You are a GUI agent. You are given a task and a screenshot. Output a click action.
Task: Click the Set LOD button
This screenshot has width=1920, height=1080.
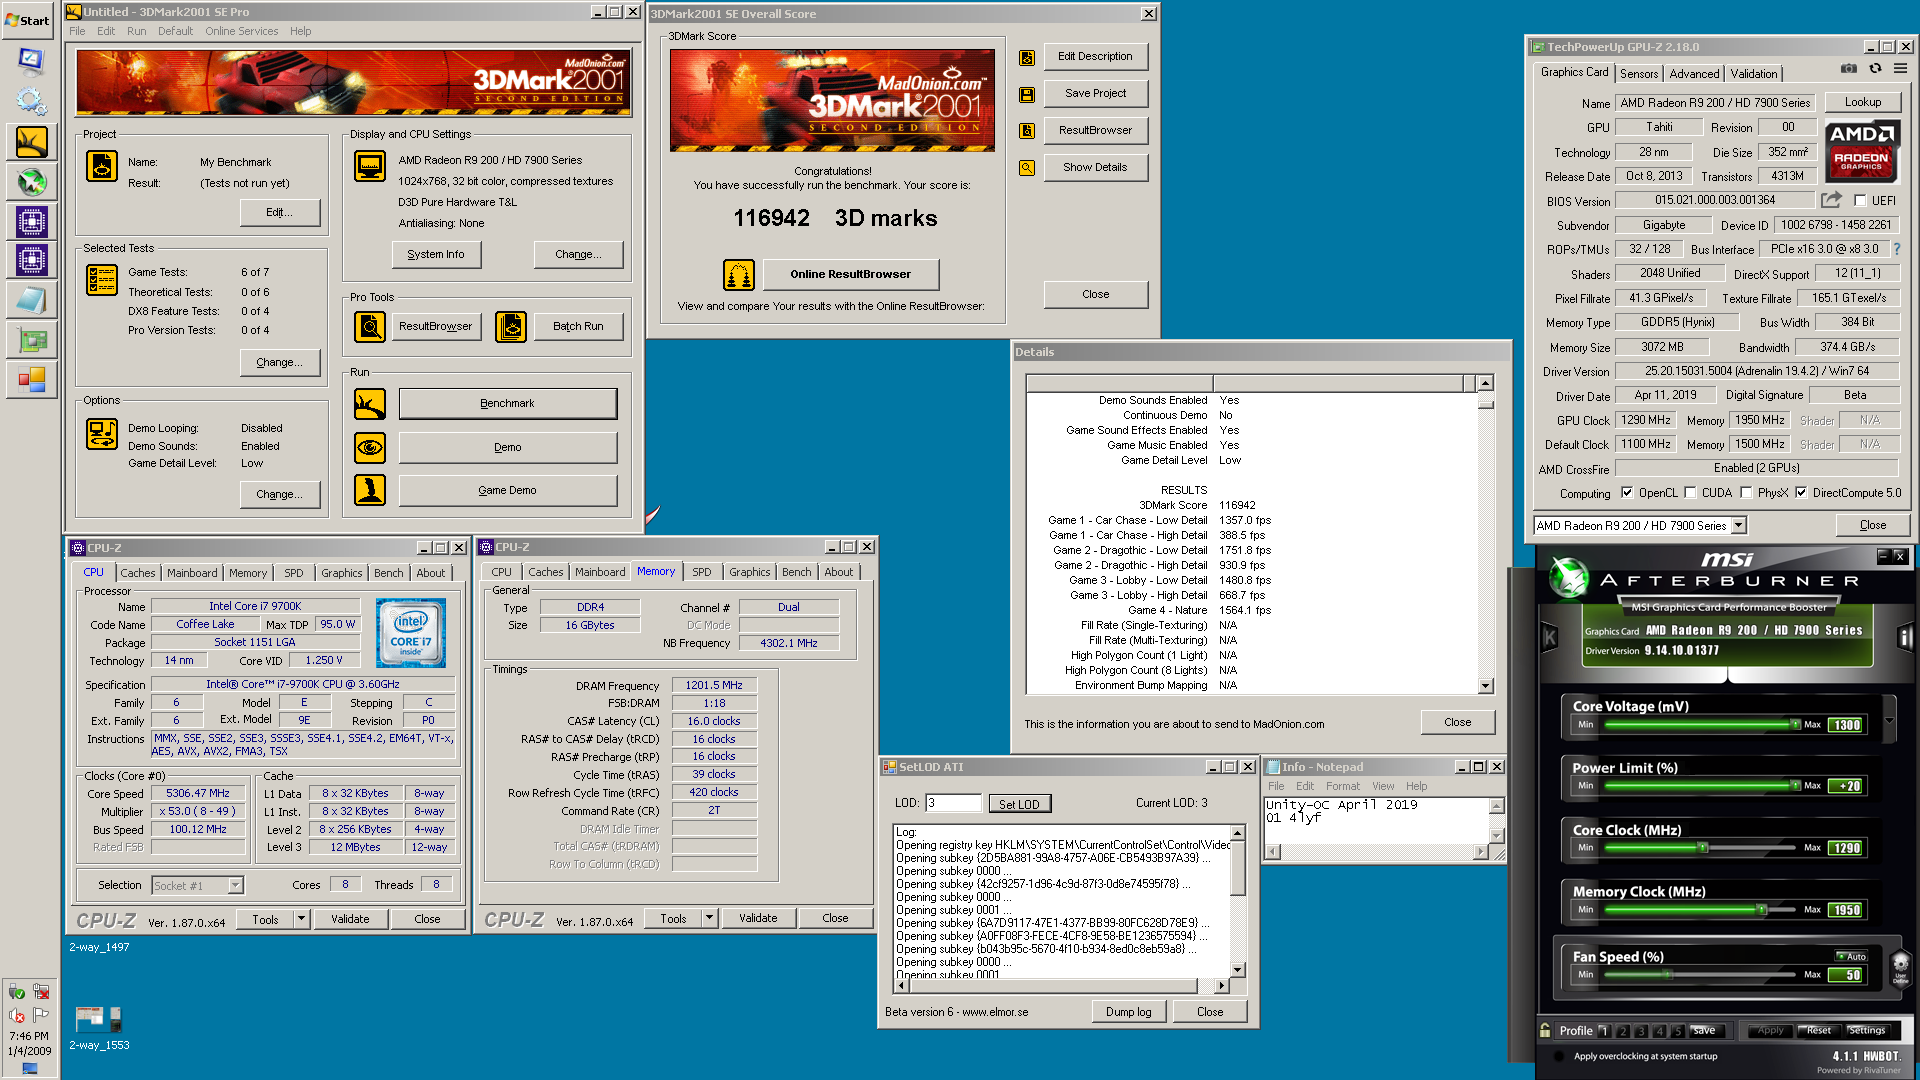(x=1019, y=804)
